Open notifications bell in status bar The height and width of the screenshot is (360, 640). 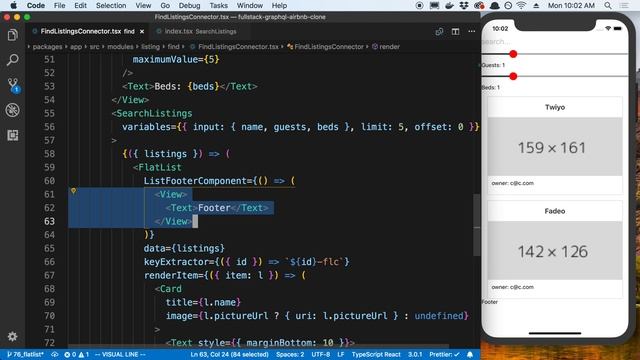470,354
